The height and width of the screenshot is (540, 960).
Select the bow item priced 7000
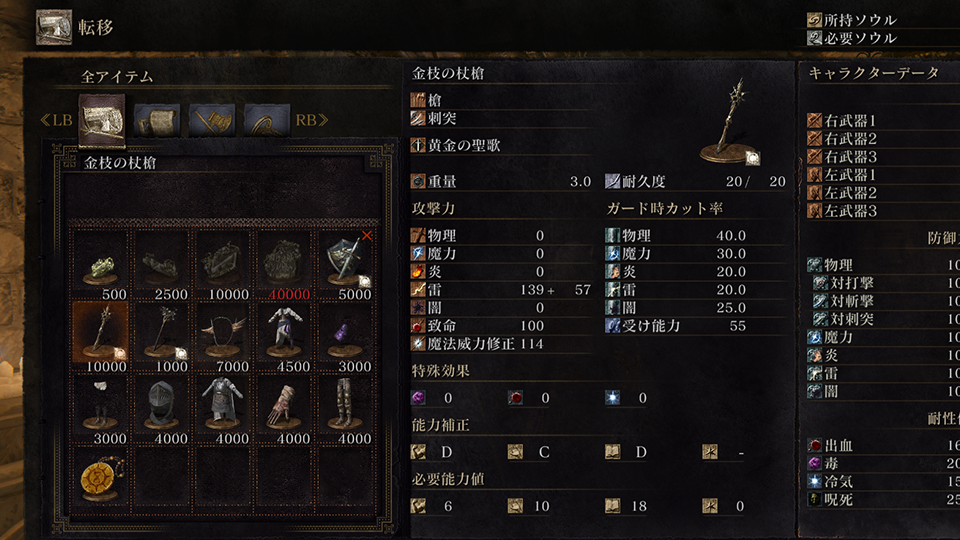click(223, 336)
